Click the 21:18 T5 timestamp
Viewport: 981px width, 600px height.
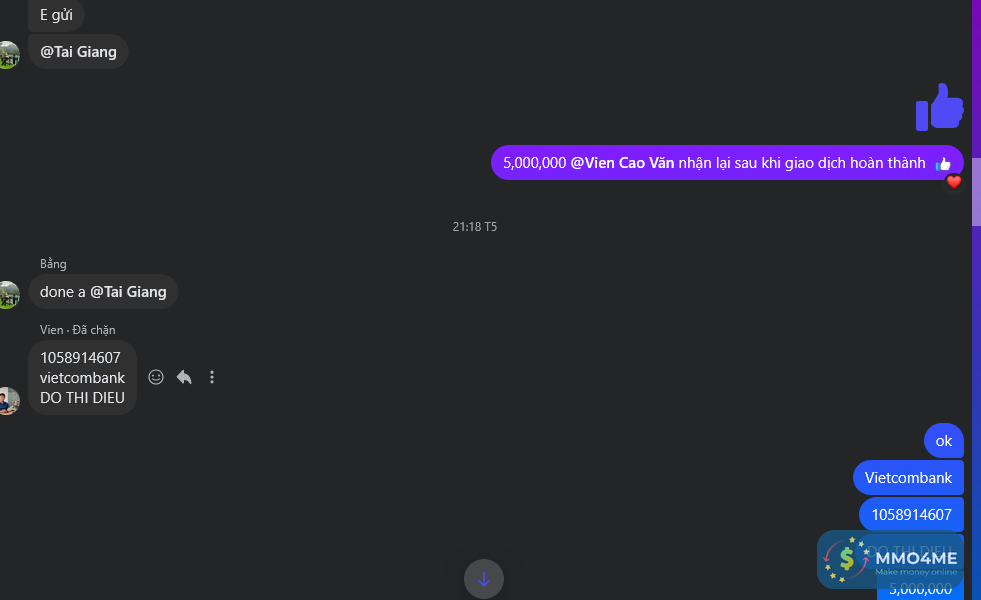tap(475, 226)
